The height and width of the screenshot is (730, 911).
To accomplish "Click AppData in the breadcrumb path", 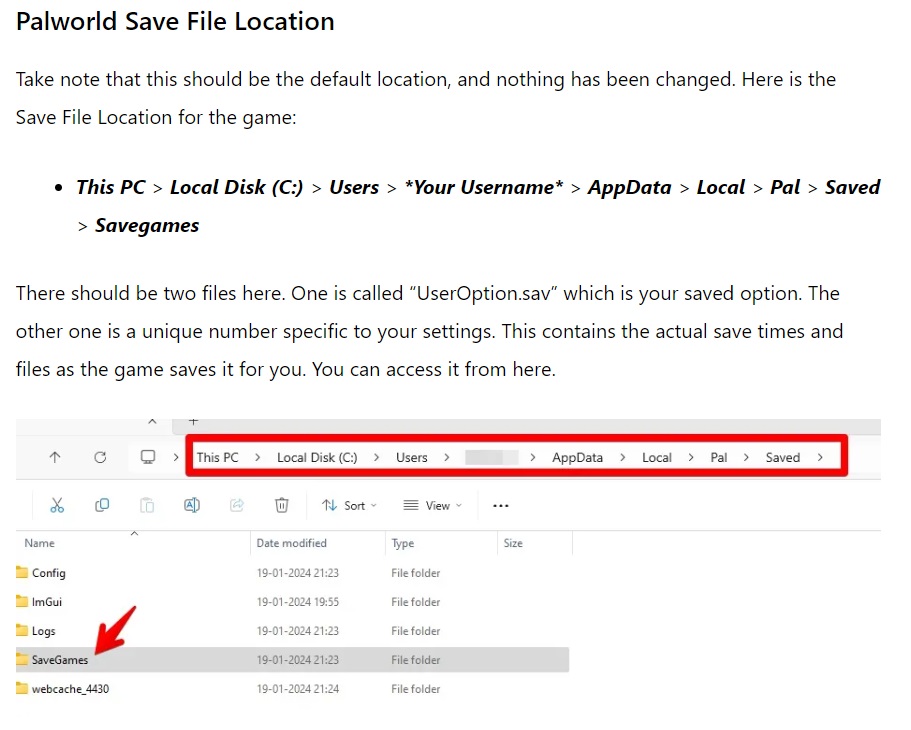I will tap(577, 458).
